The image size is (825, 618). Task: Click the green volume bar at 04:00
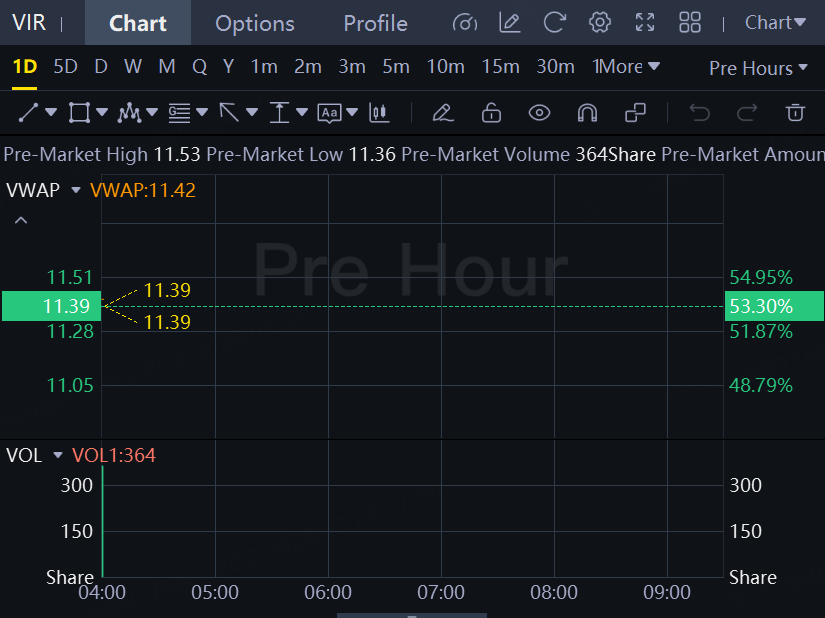[x=103, y=521]
